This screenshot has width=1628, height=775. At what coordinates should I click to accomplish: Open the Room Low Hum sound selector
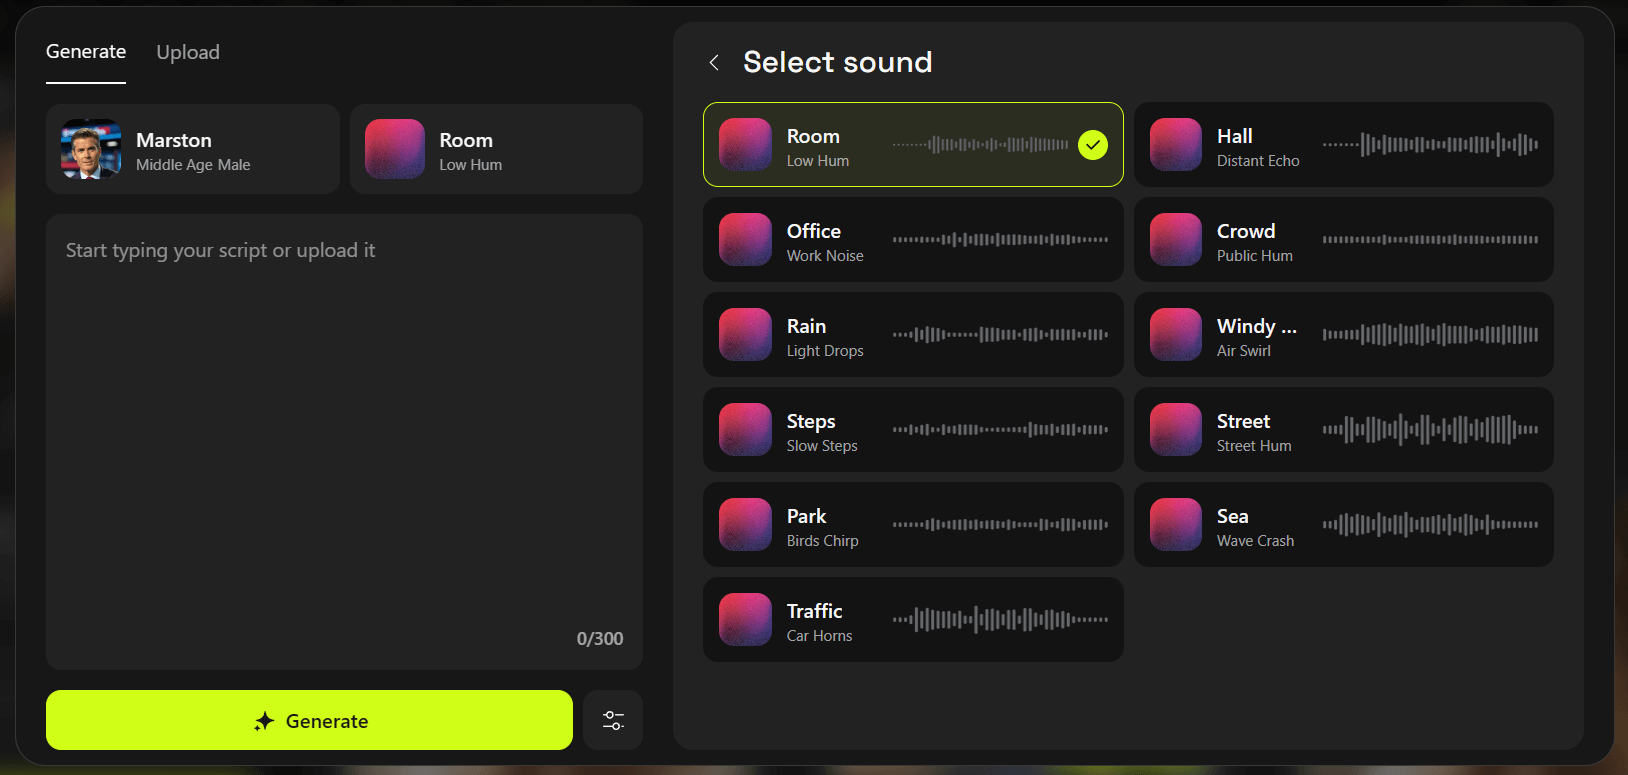[496, 150]
